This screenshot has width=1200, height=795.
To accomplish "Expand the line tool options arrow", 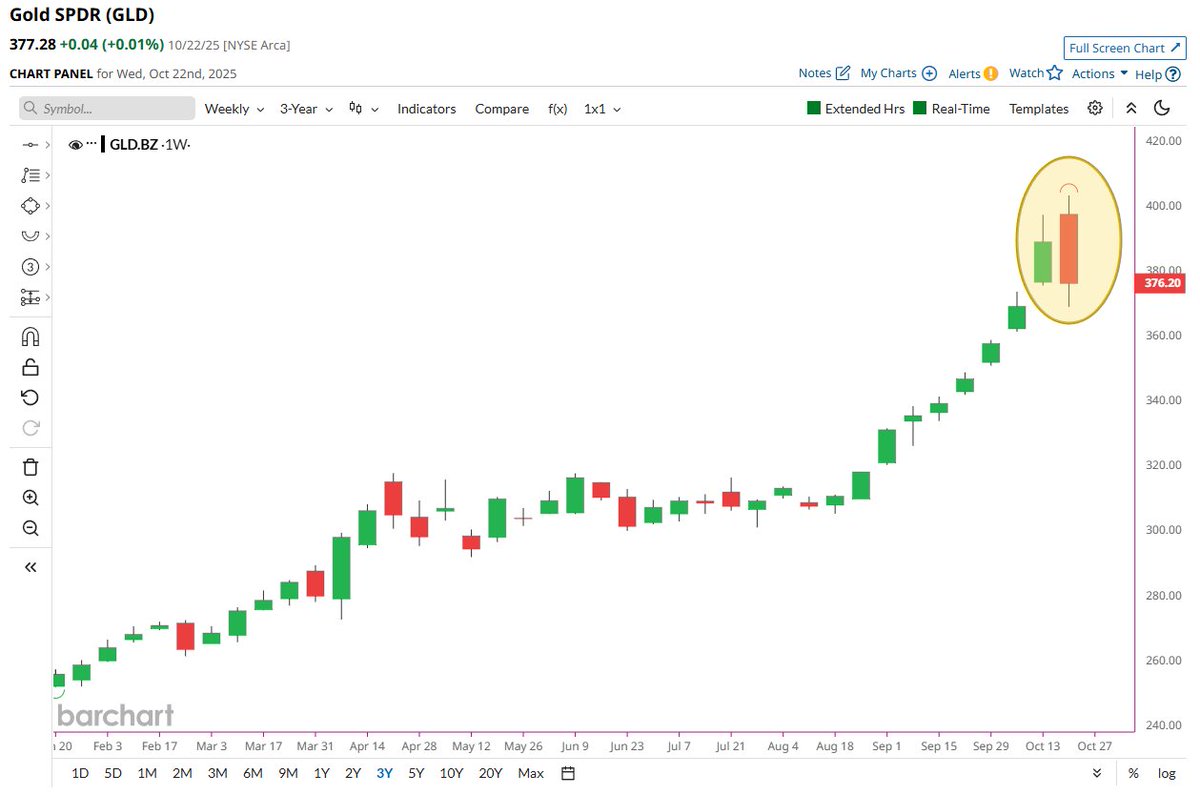I will pyautogui.click(x=47, y=145).
